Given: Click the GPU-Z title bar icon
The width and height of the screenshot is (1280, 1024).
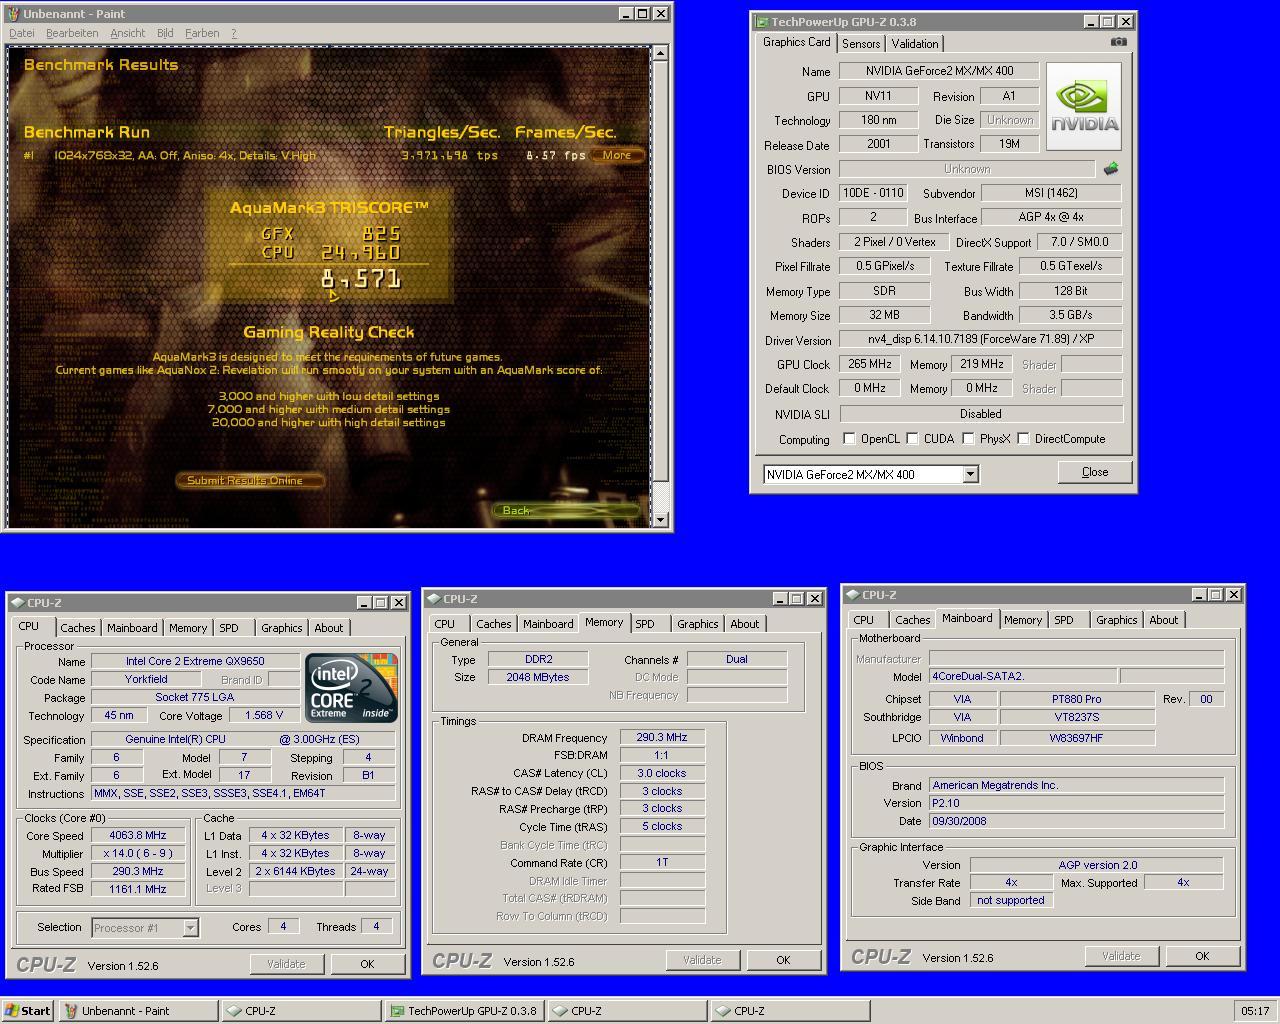Looking at the screenshot, I should coord(761,21).
